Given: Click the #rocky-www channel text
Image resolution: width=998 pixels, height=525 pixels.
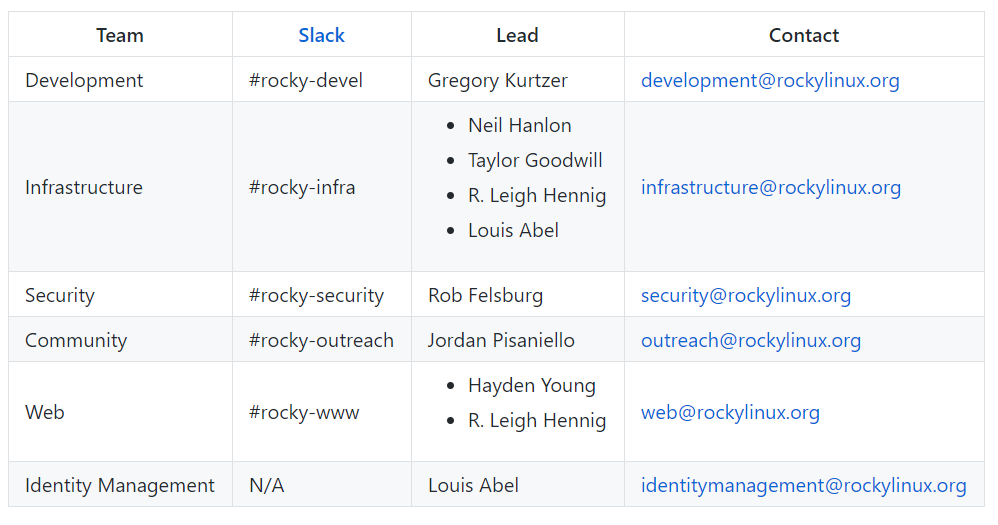Looking at the screenshot, I should (x=304, y=412).
